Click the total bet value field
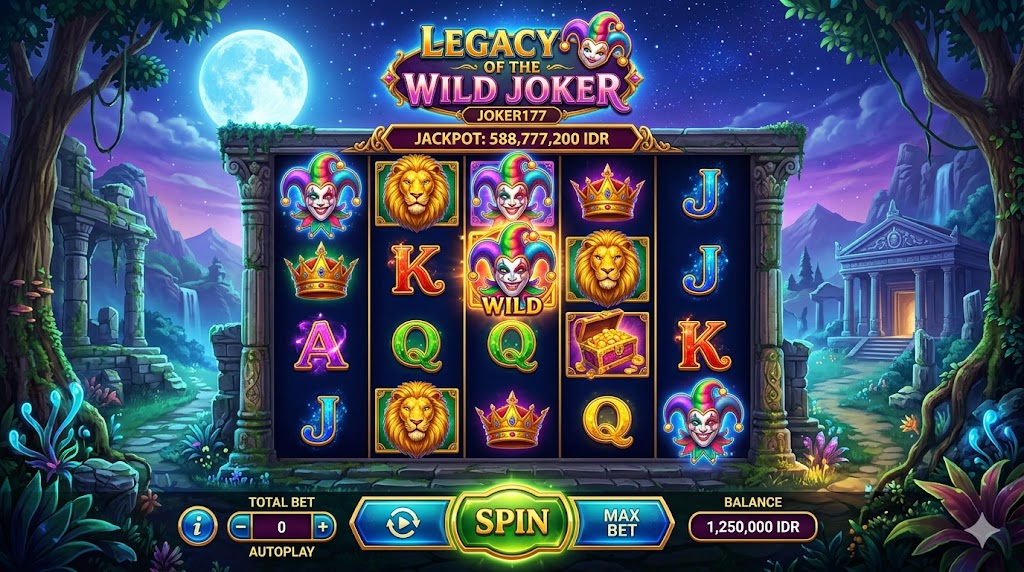1024x572 pixels. [281, 526]
